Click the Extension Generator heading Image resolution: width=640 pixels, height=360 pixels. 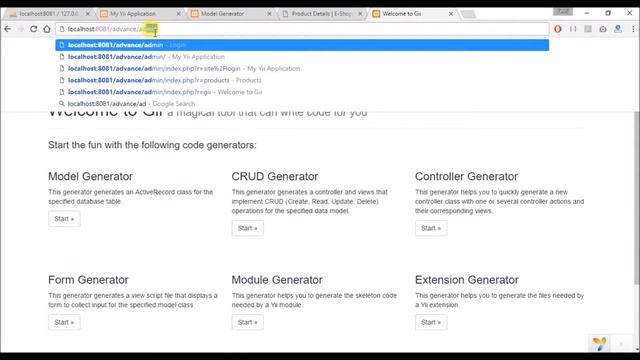[467, 280]
